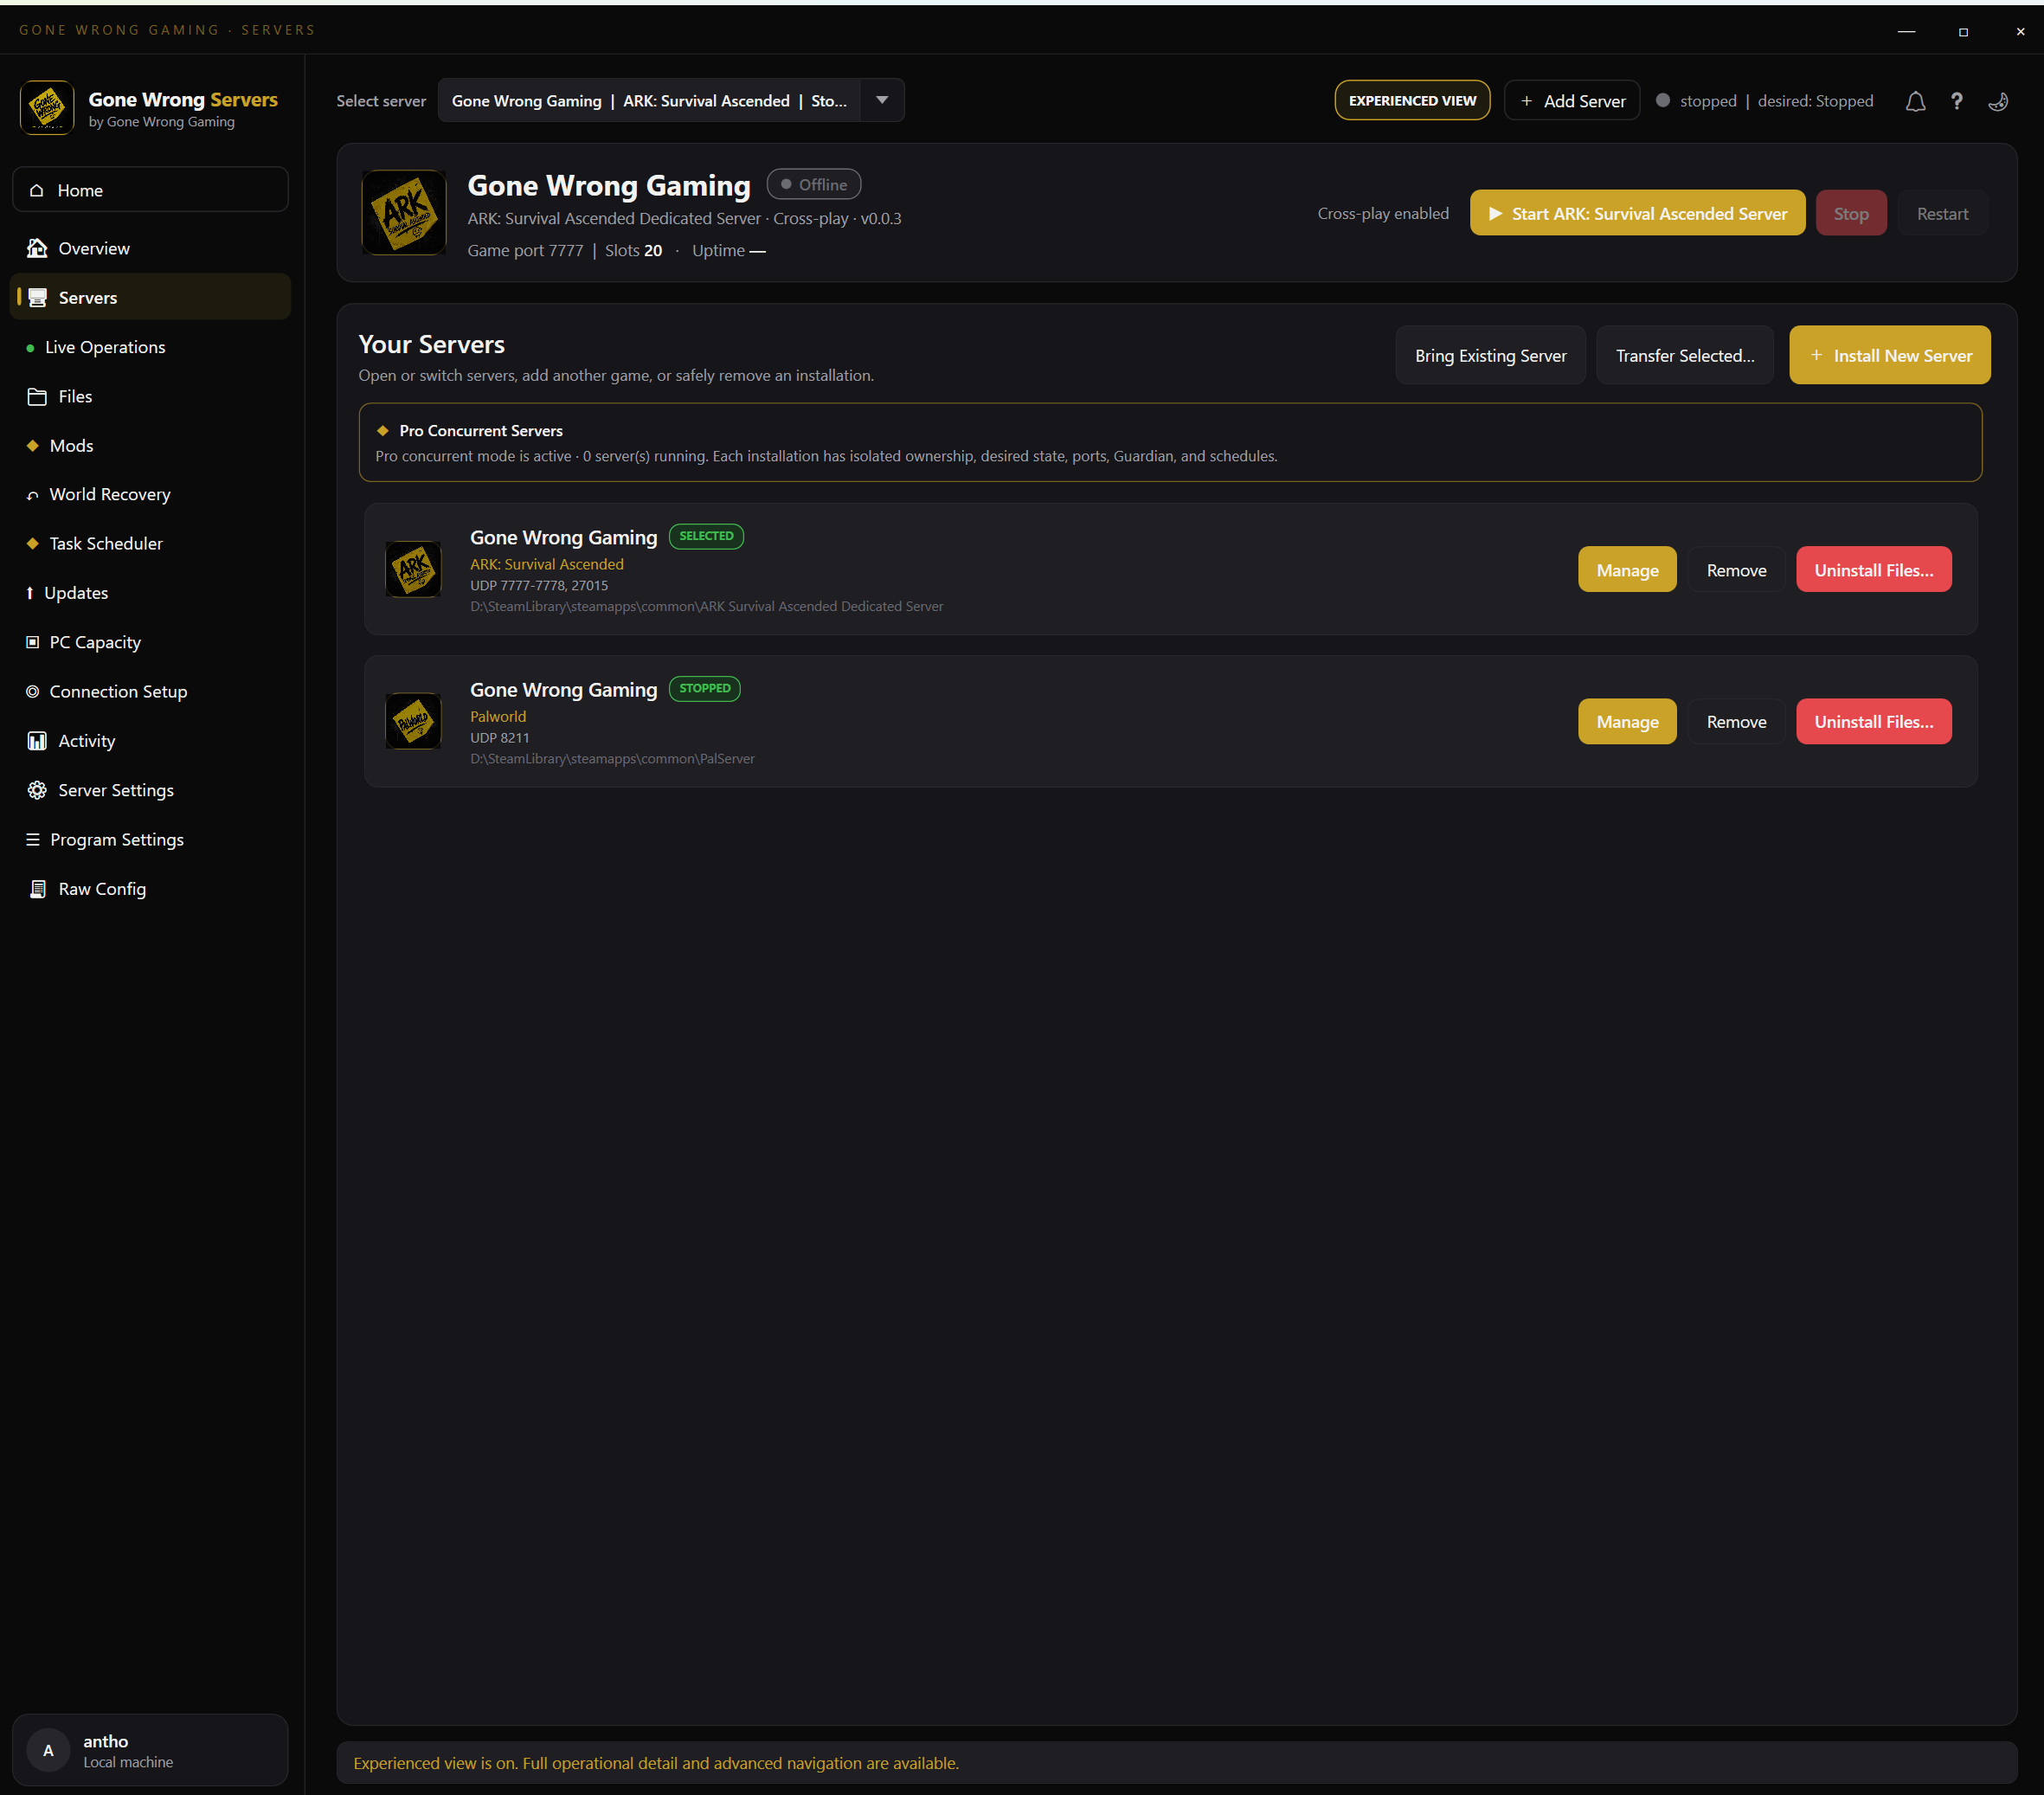Click the PC Capacity chip icon
The height and width of the screenshot is (1795, 2044).
(33, 642)
